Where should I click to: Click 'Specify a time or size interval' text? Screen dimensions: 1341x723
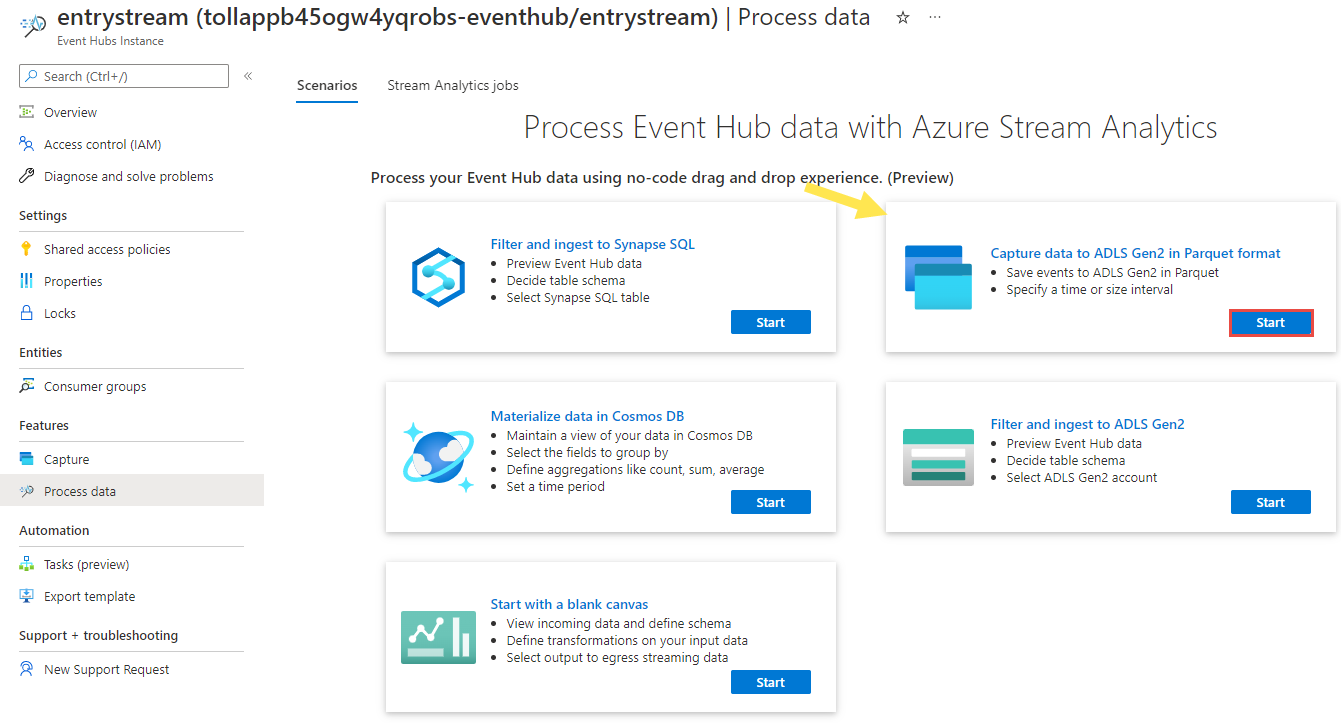[x=1089, y=289]
